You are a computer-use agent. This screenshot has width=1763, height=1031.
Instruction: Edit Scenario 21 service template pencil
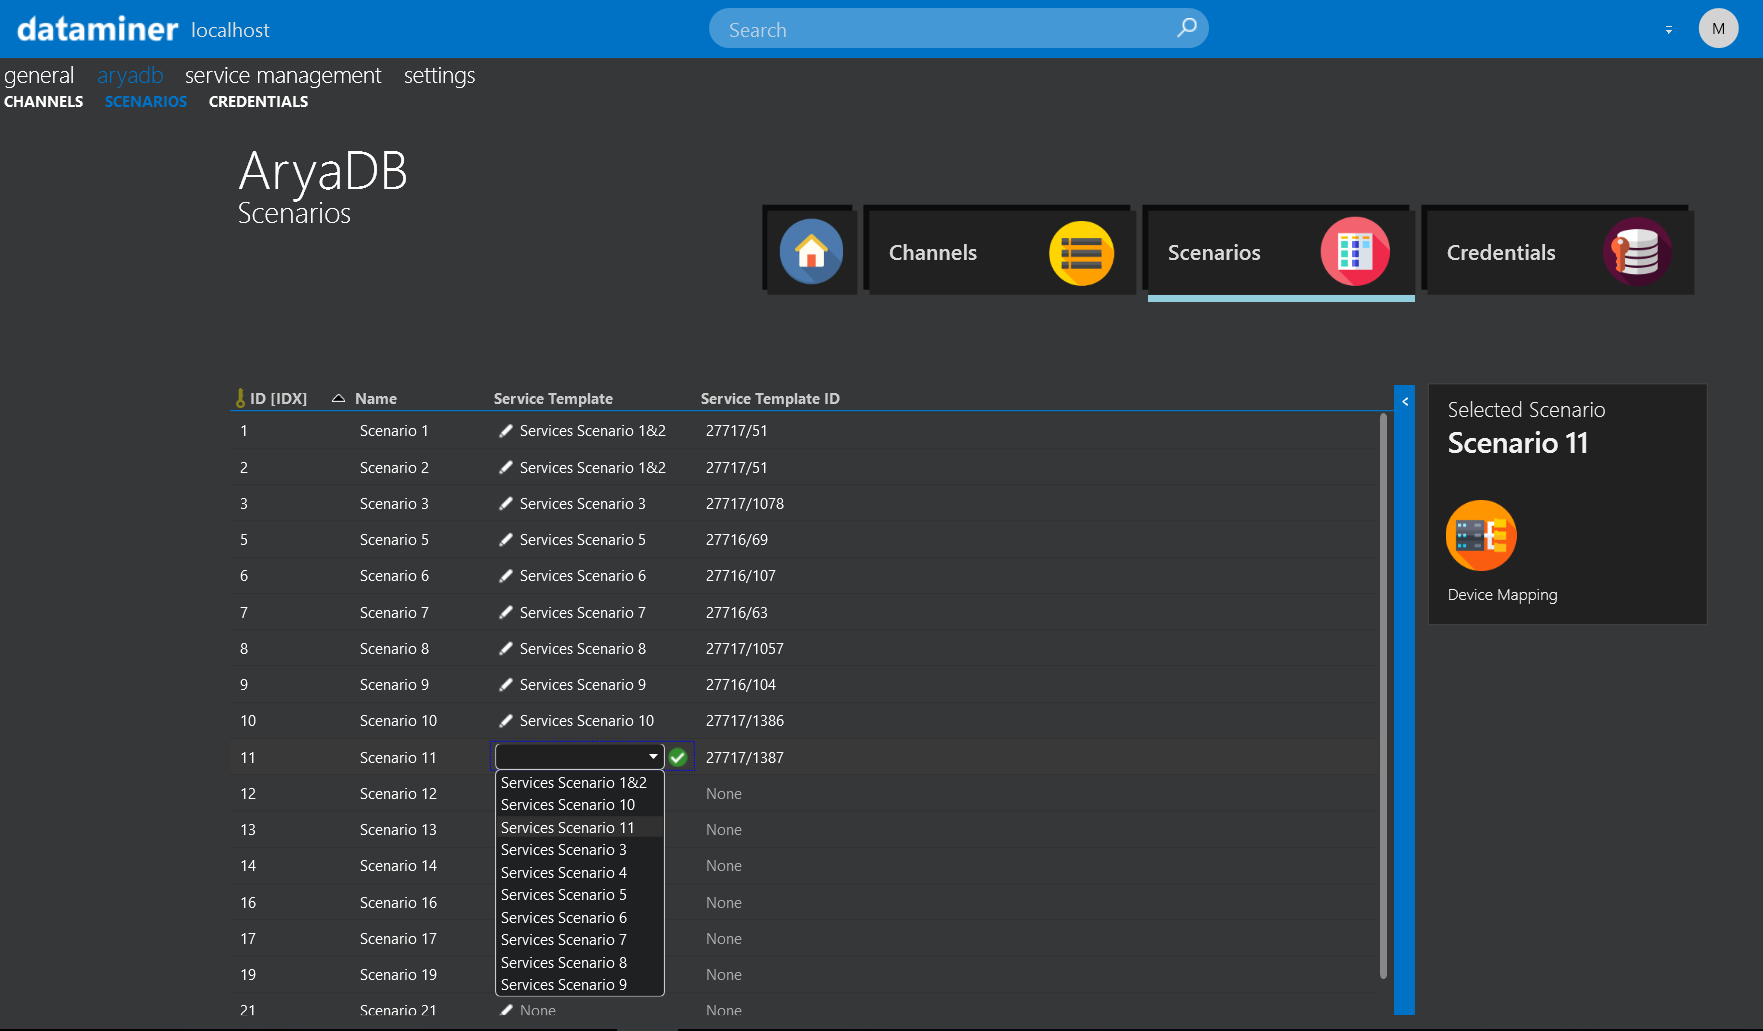(x=506, y=1010)
